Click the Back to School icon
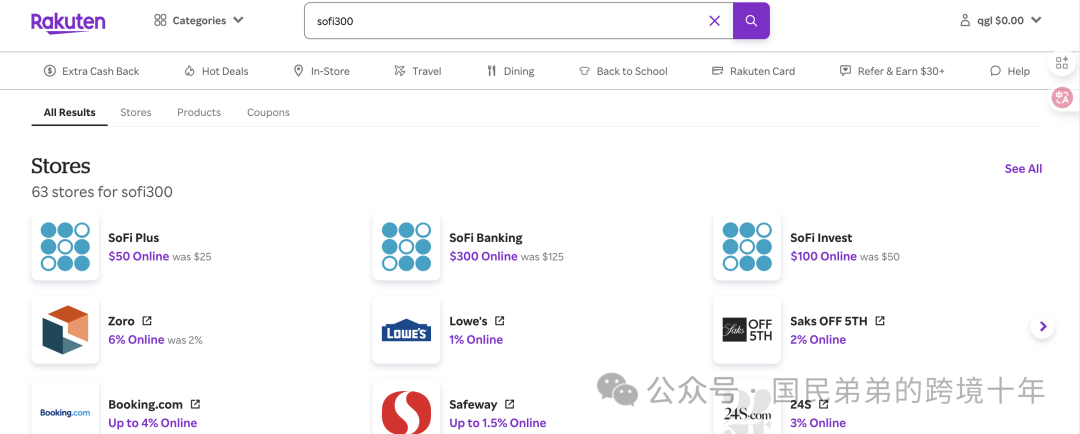Image resolution: width=1080 pixels, height=434 pixels. [x=584, y=71]
